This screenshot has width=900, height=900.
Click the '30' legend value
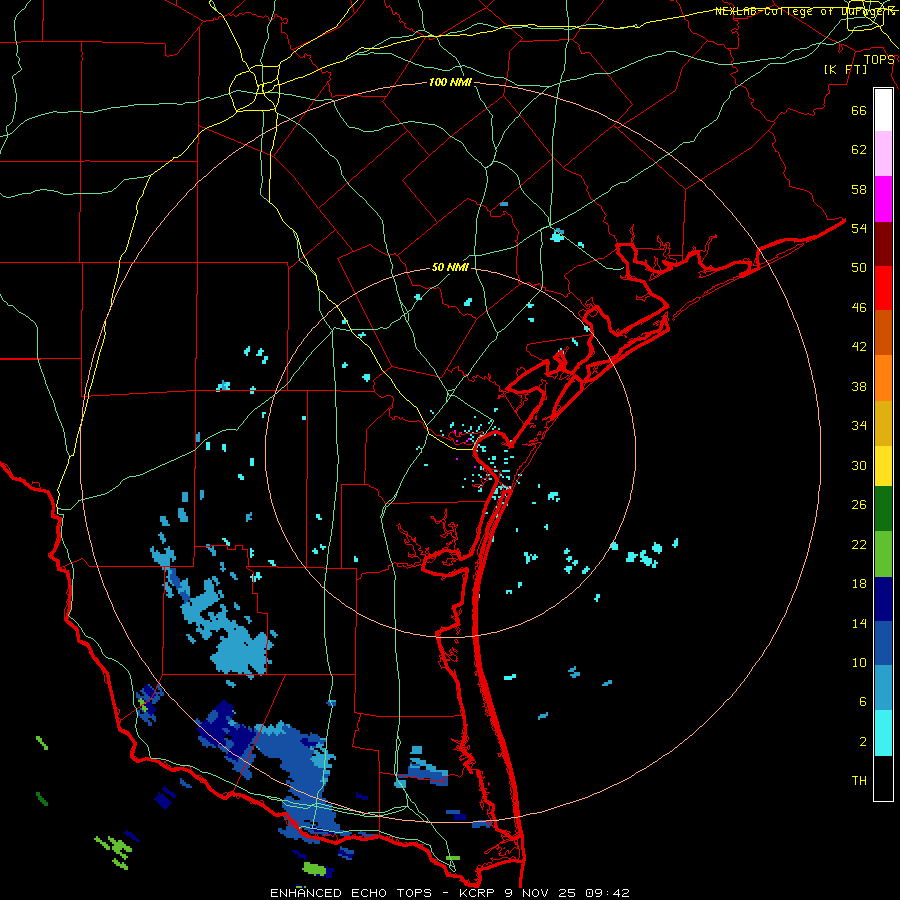tap(859, 465)
